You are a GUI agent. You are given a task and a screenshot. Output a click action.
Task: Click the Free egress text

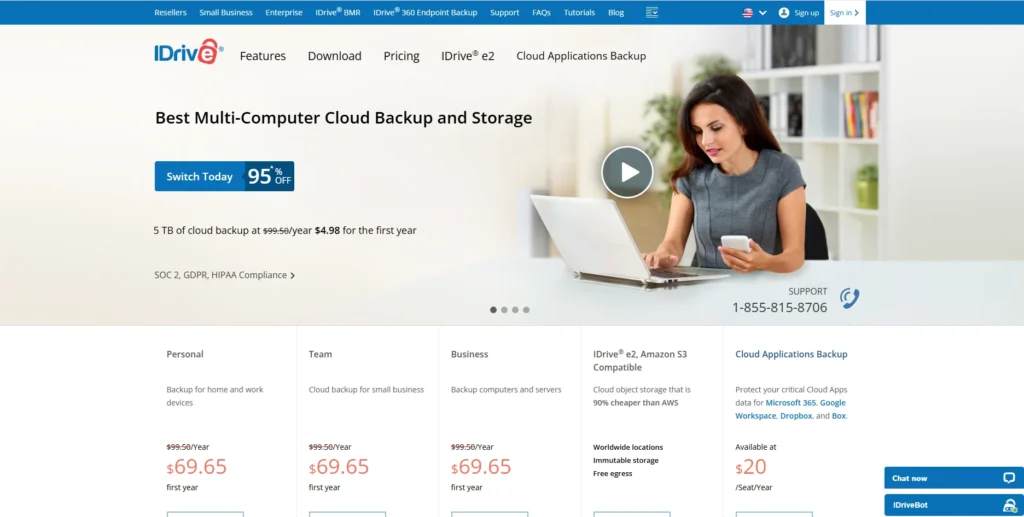(x=613, y=473)
